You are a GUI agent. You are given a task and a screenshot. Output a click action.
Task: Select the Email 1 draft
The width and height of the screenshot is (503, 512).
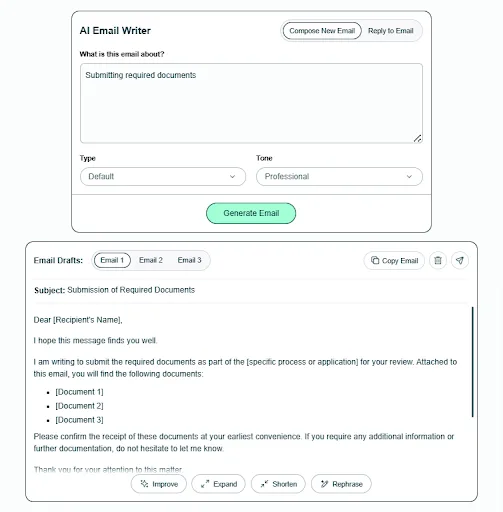pyautogui.click(x=112, y=260)
